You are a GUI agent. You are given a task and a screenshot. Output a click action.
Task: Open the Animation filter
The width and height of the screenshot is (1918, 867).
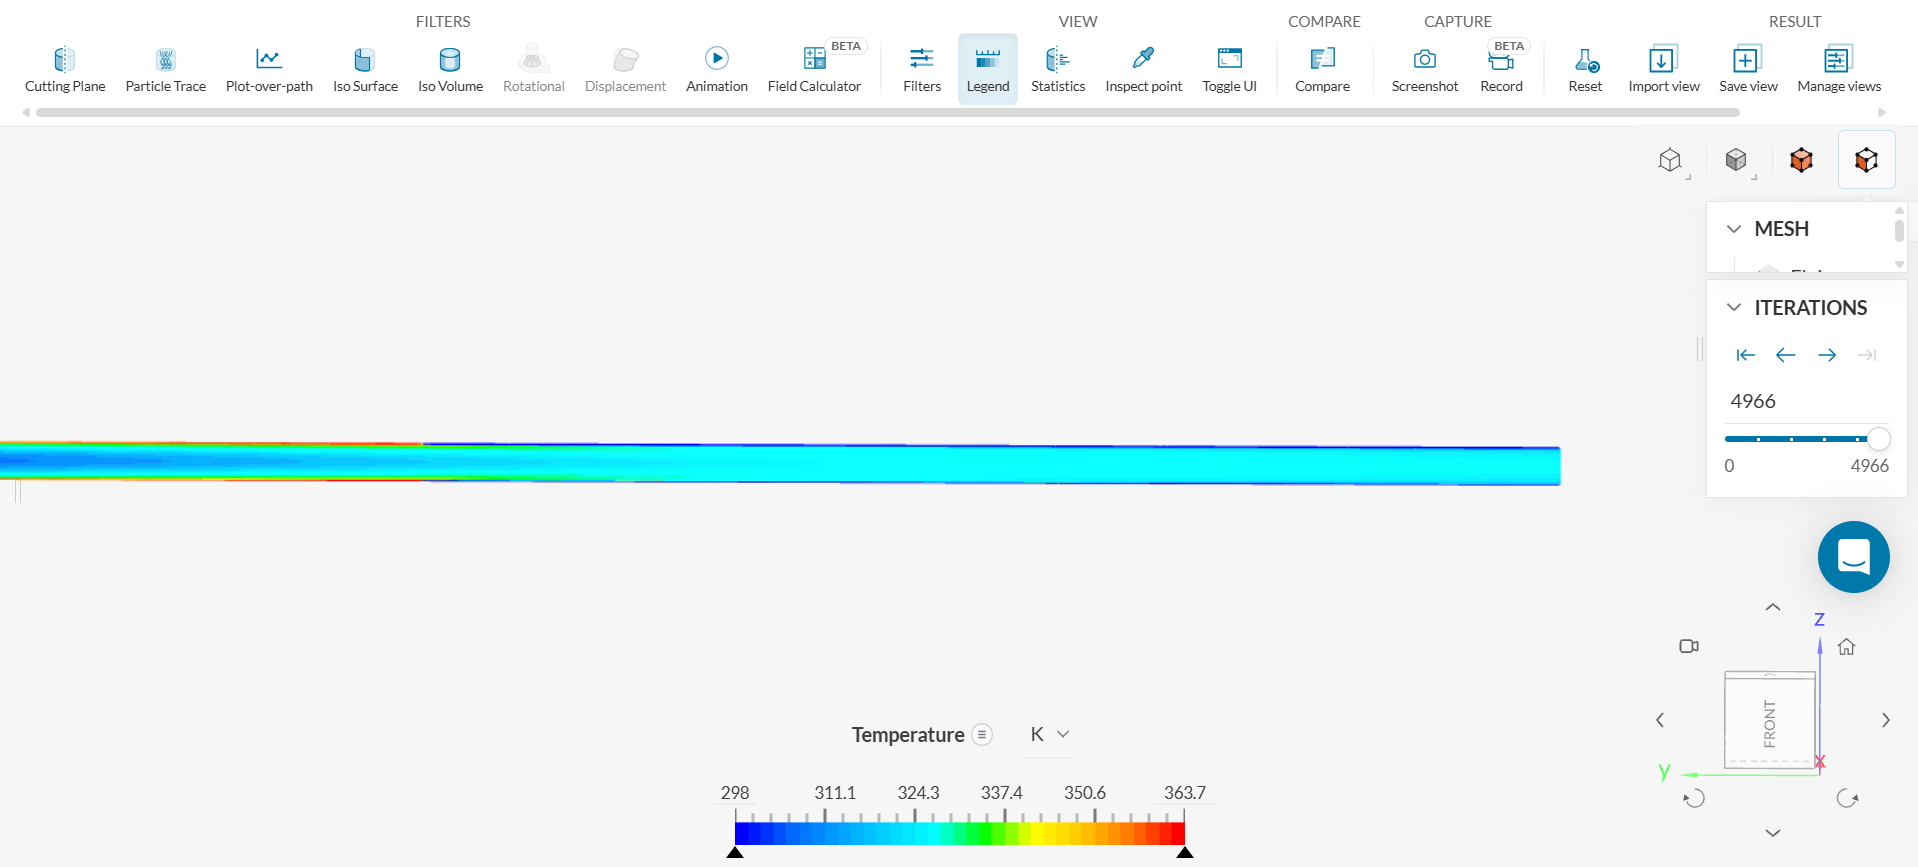pos(717,70)
